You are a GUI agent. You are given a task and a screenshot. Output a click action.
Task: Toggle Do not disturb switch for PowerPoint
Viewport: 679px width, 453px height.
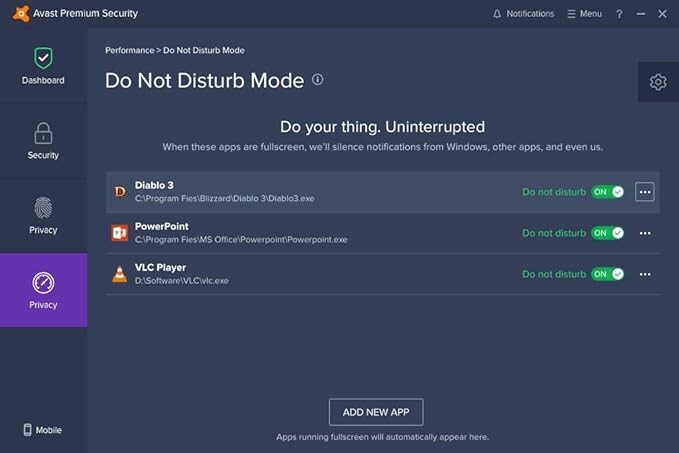607,233
